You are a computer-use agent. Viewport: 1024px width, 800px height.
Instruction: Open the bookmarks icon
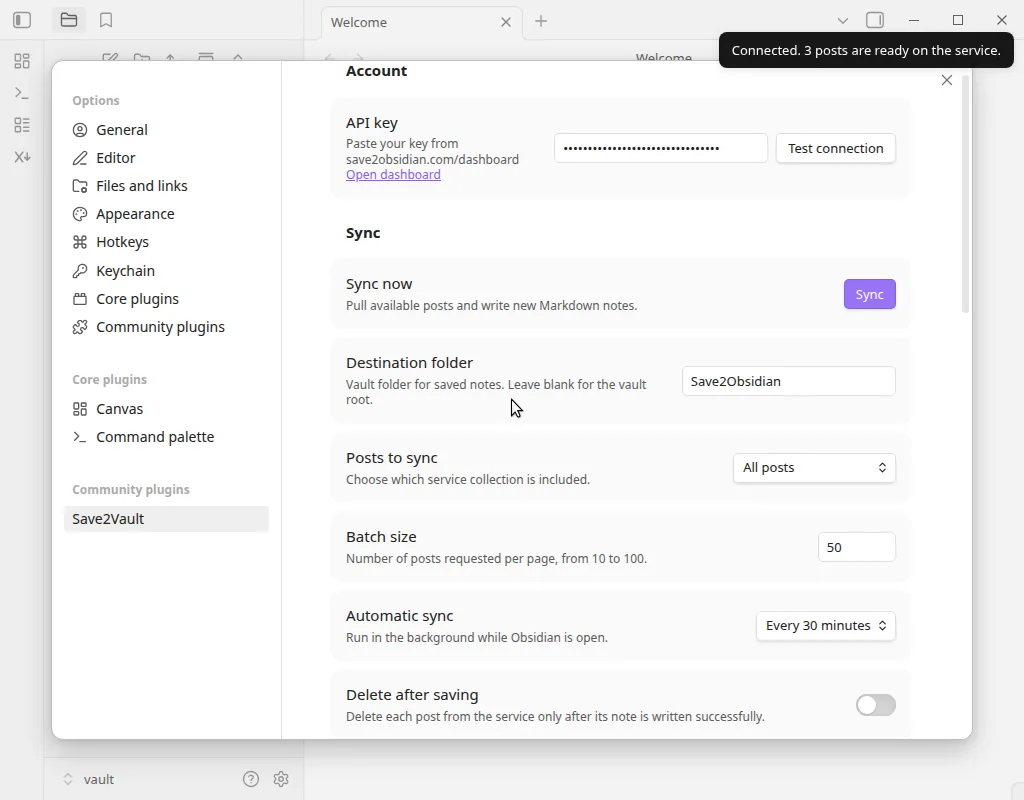pos(106,20)
